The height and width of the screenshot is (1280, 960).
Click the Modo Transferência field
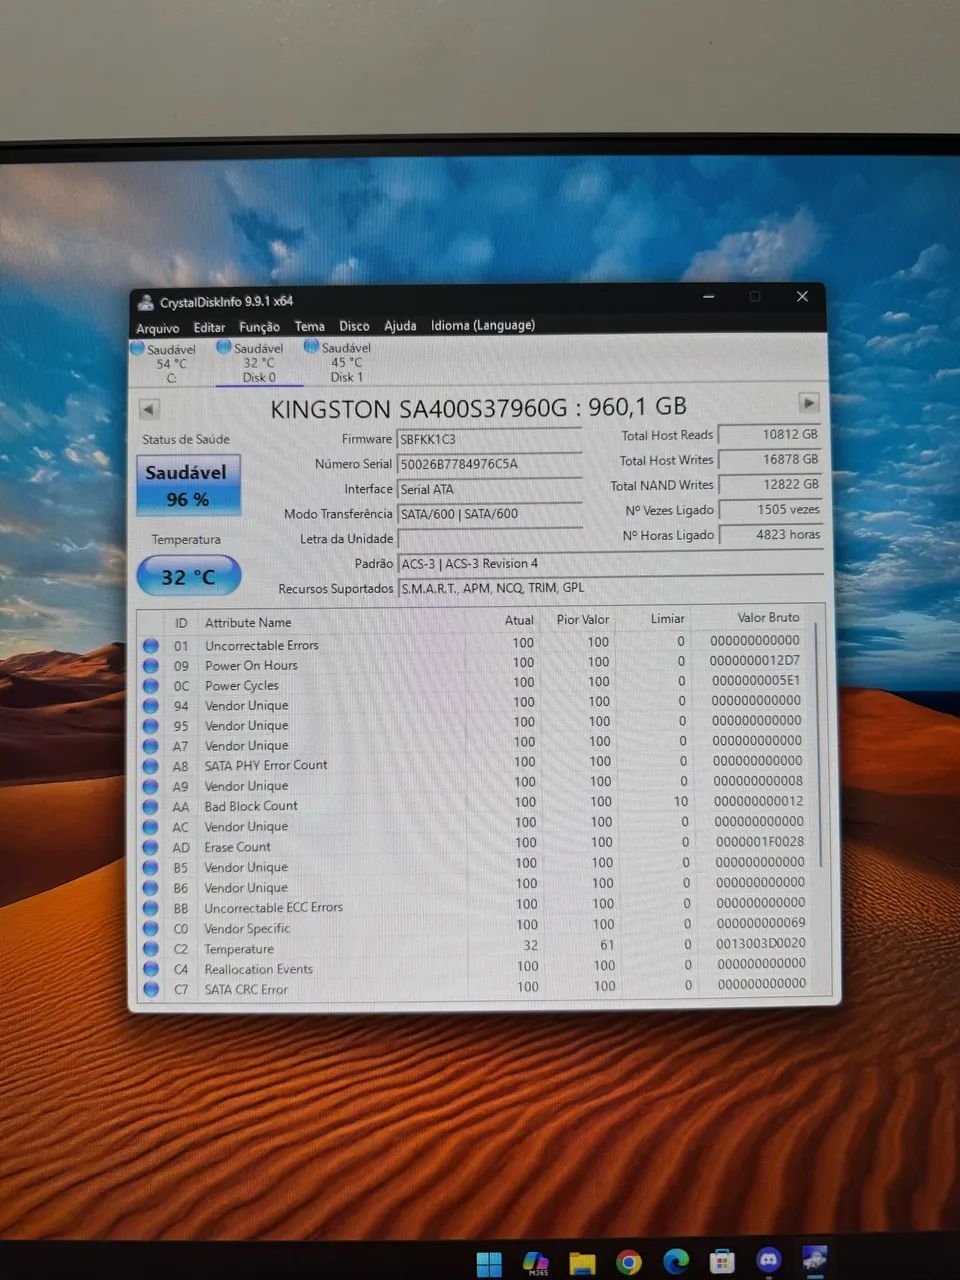[490, 514]
